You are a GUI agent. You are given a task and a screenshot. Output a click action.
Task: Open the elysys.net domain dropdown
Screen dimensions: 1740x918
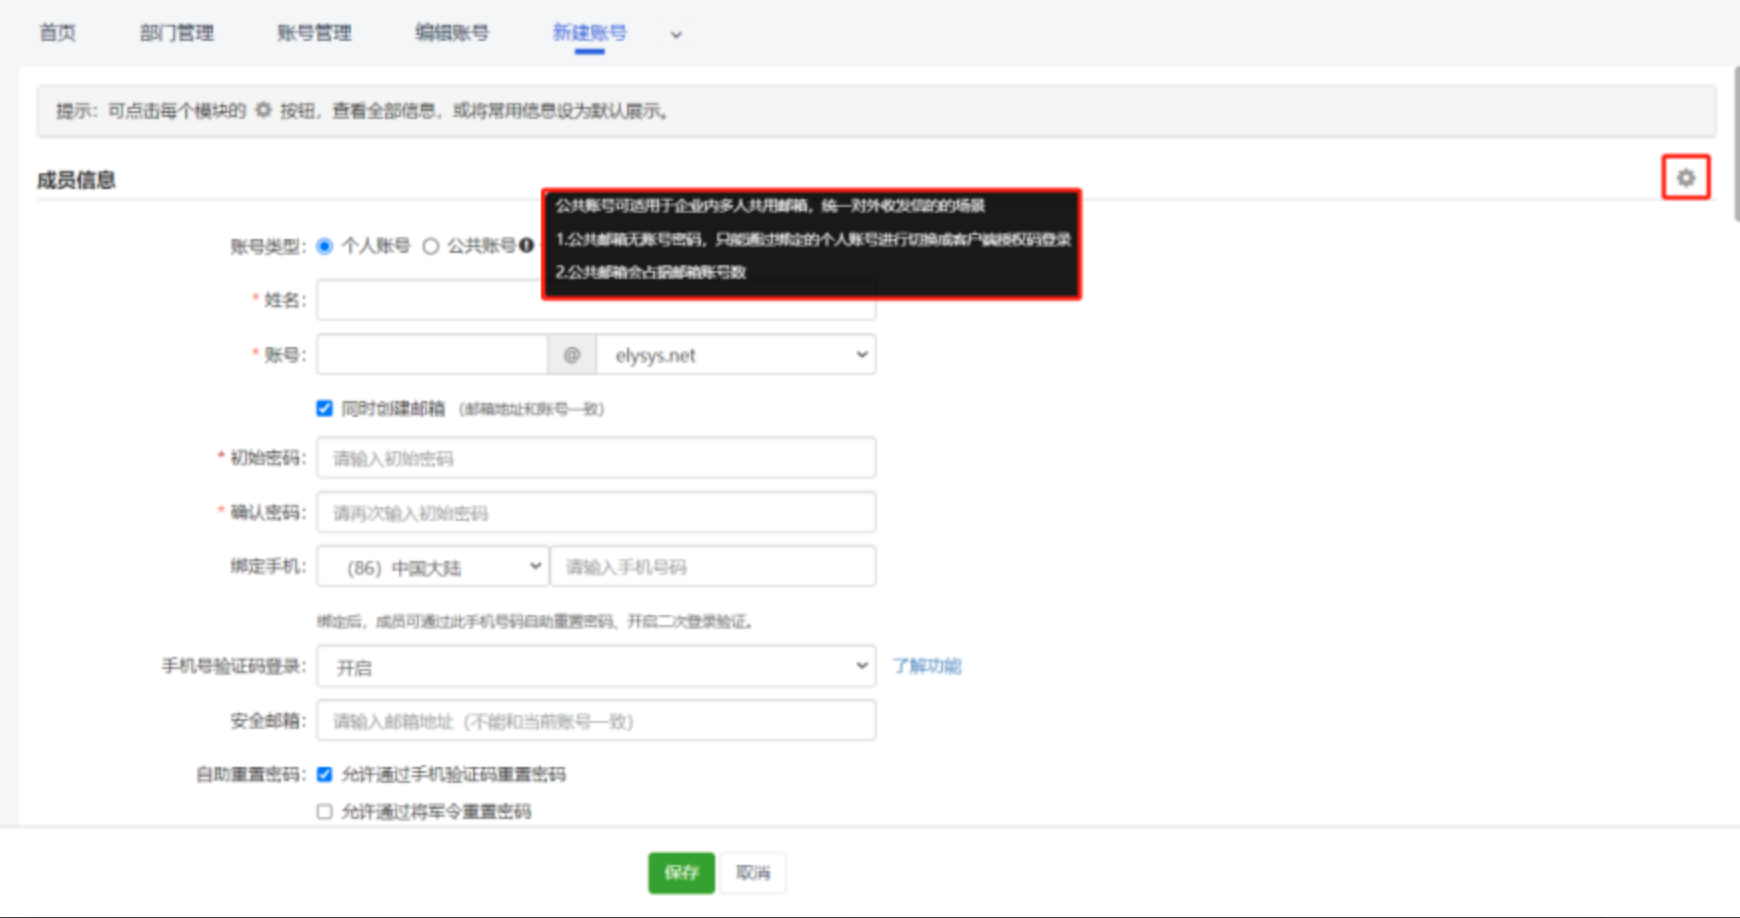pyautogui.click(x=735, y=355)
